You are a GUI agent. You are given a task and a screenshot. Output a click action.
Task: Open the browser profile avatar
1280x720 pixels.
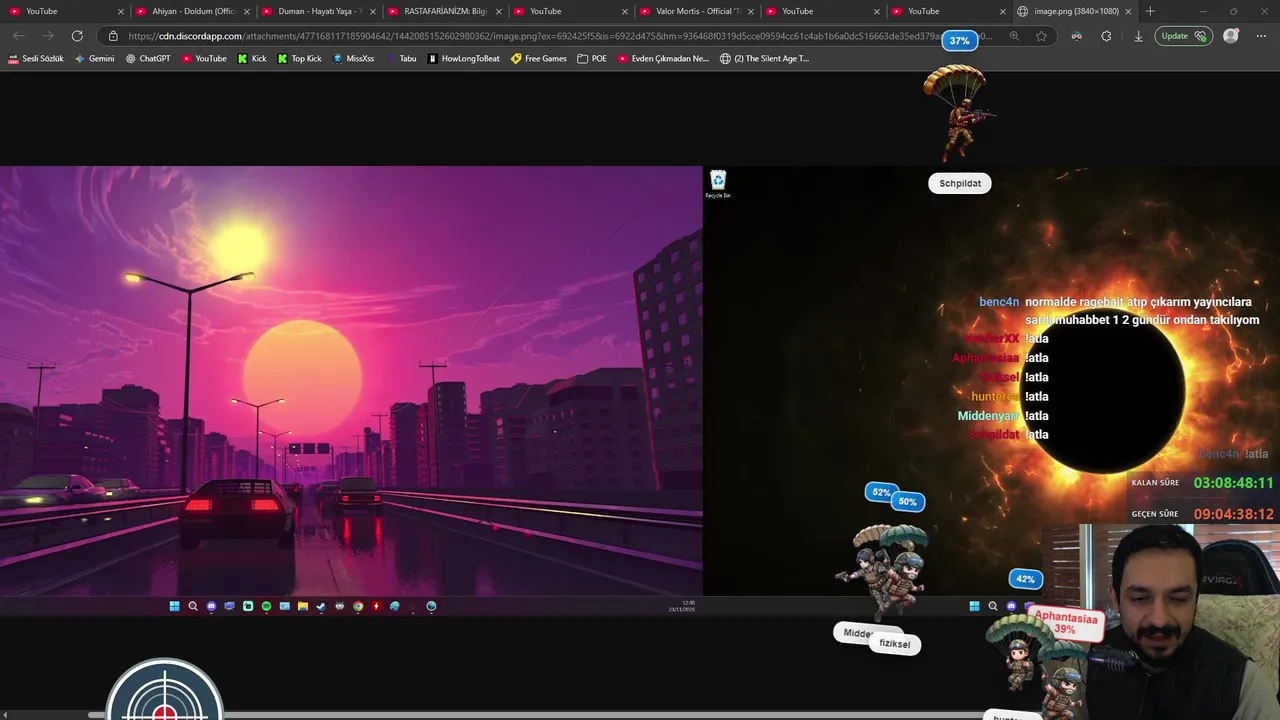coord(1231,36)
